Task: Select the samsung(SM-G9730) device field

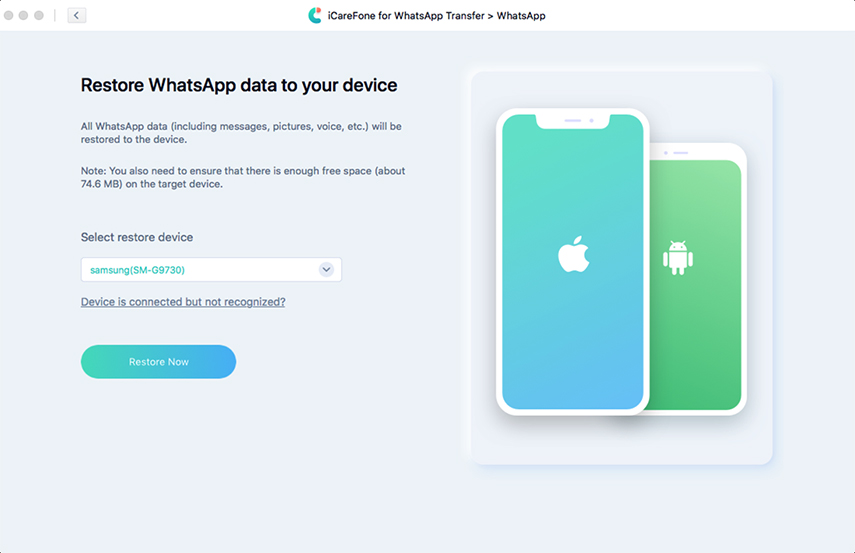Action: [x=211, y=269]
